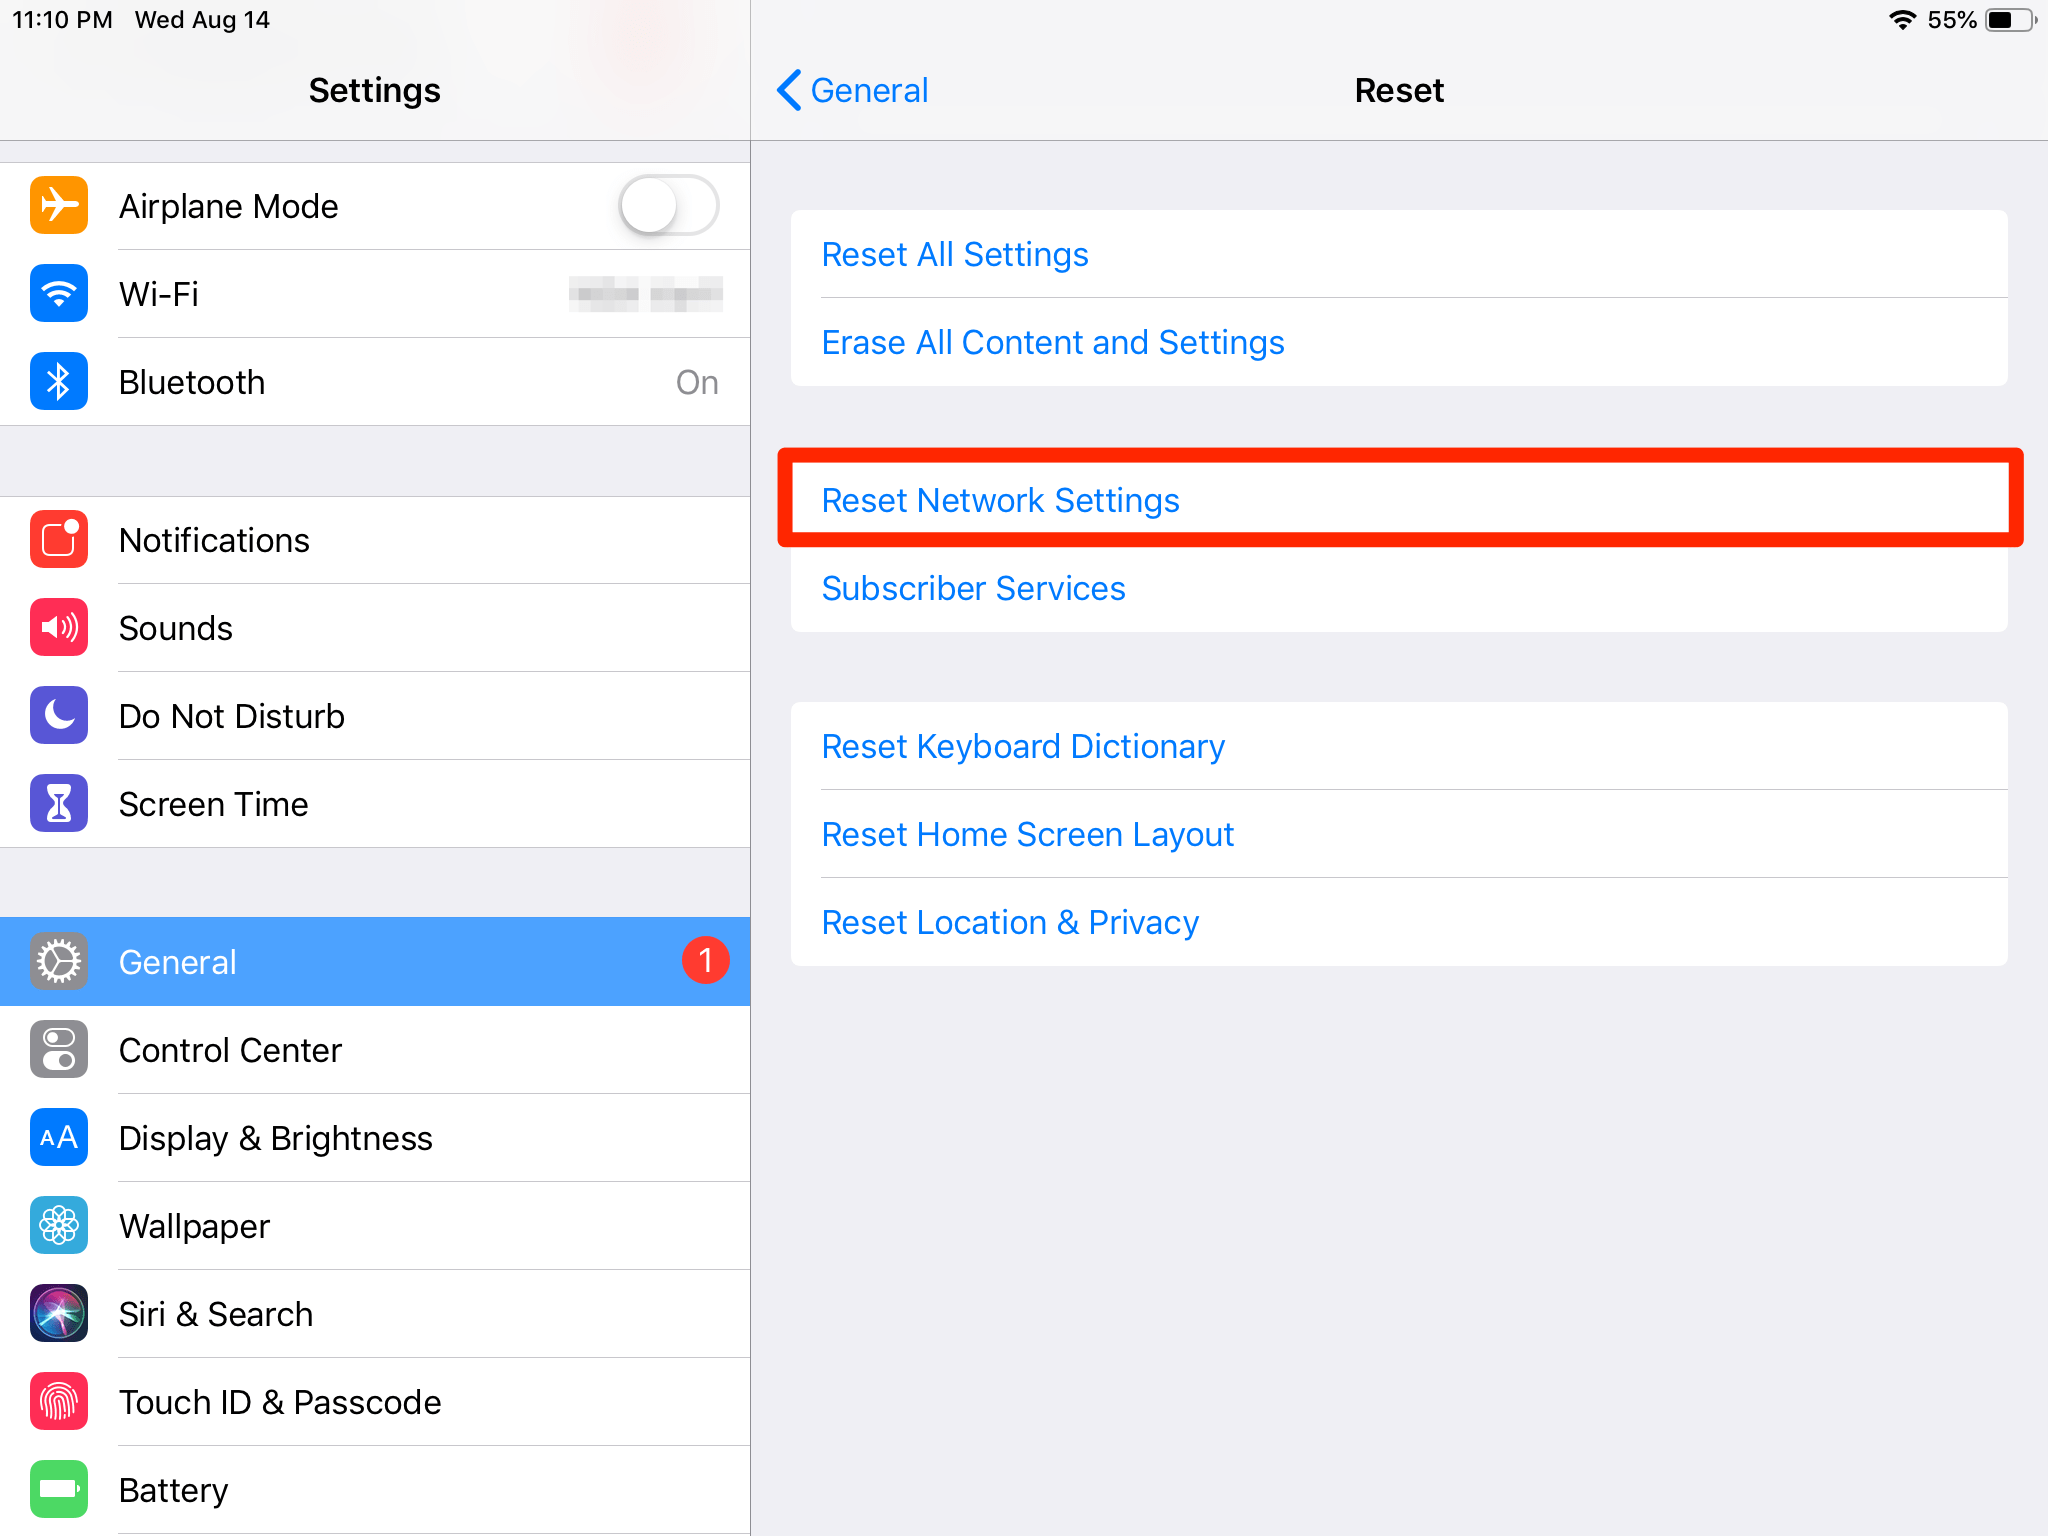Tap Reset Network Settings

(1000, 500)
